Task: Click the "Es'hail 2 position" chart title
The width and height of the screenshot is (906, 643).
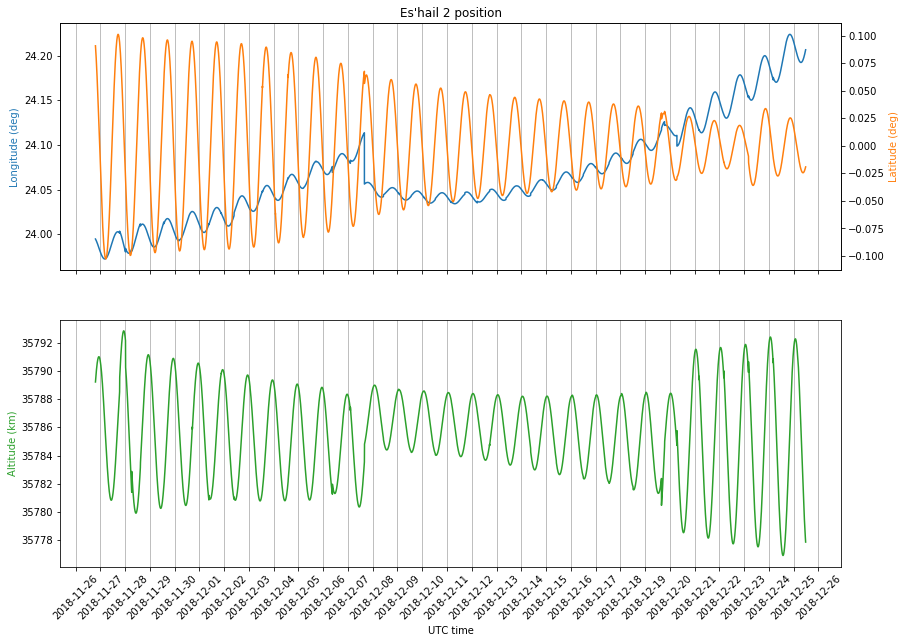Action: pyautogui.click(x=451, y=13)
